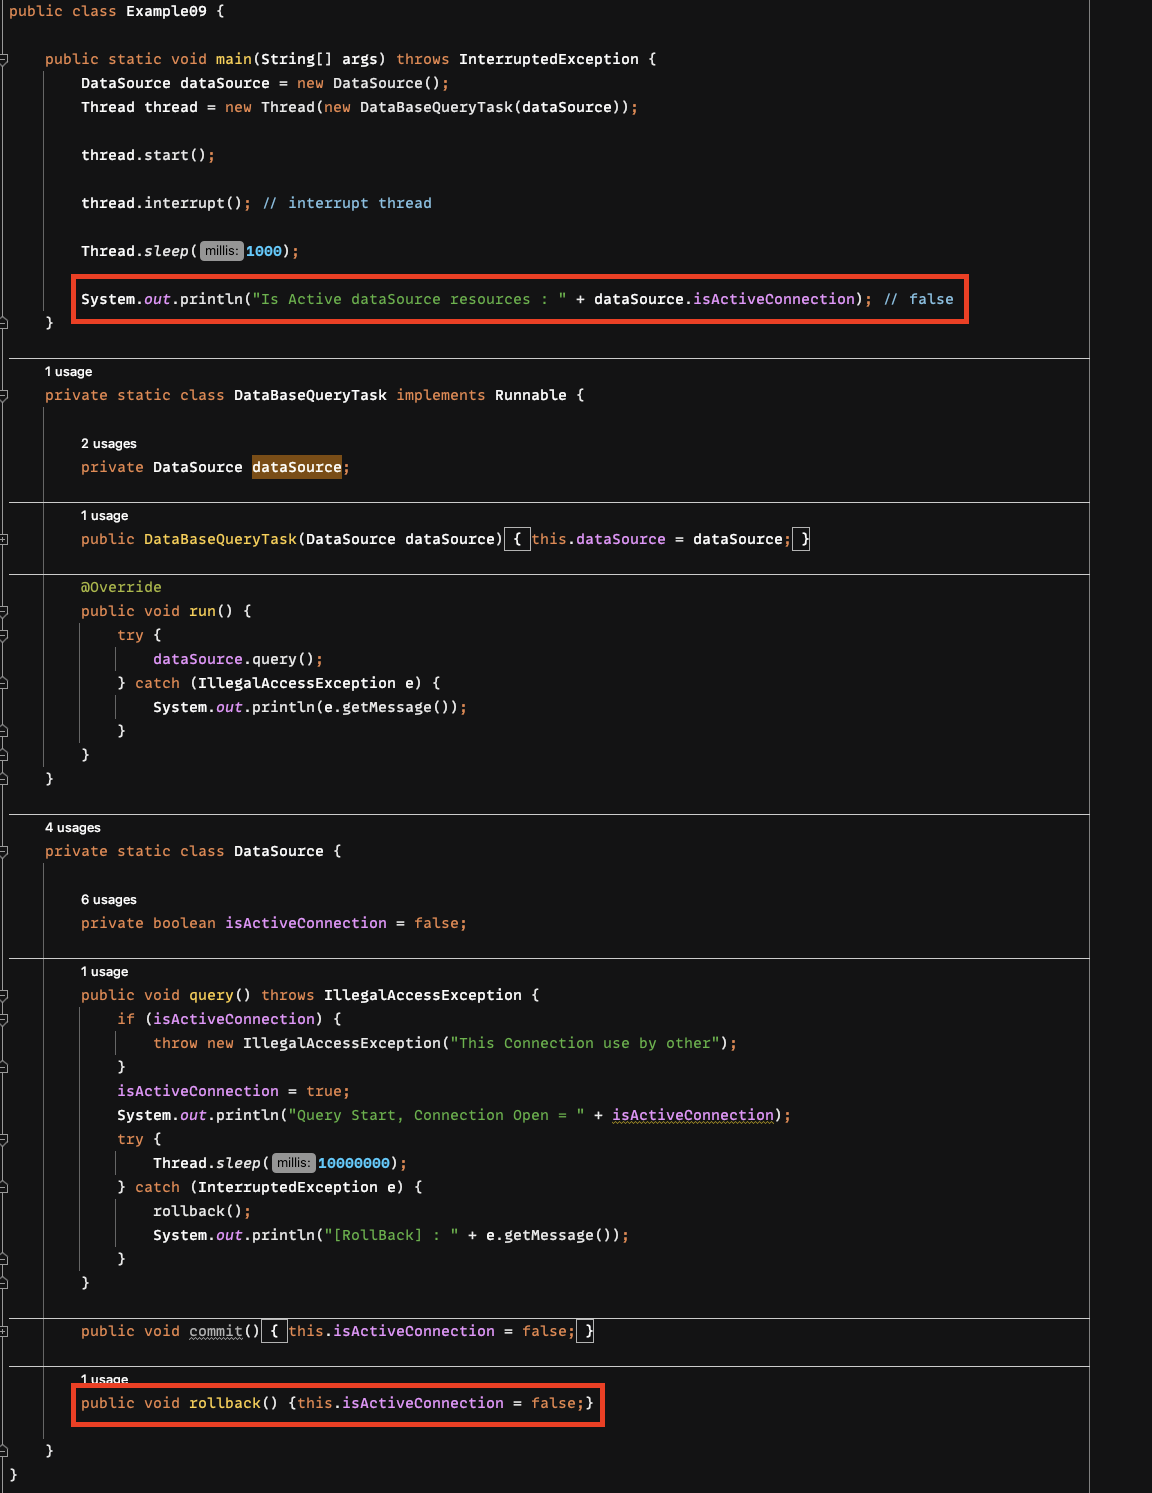Image resolution: width=1152 pixels, height=1493 pixels.
Task: Click the "This Connection use by other" string
Action: point(585,1043)
